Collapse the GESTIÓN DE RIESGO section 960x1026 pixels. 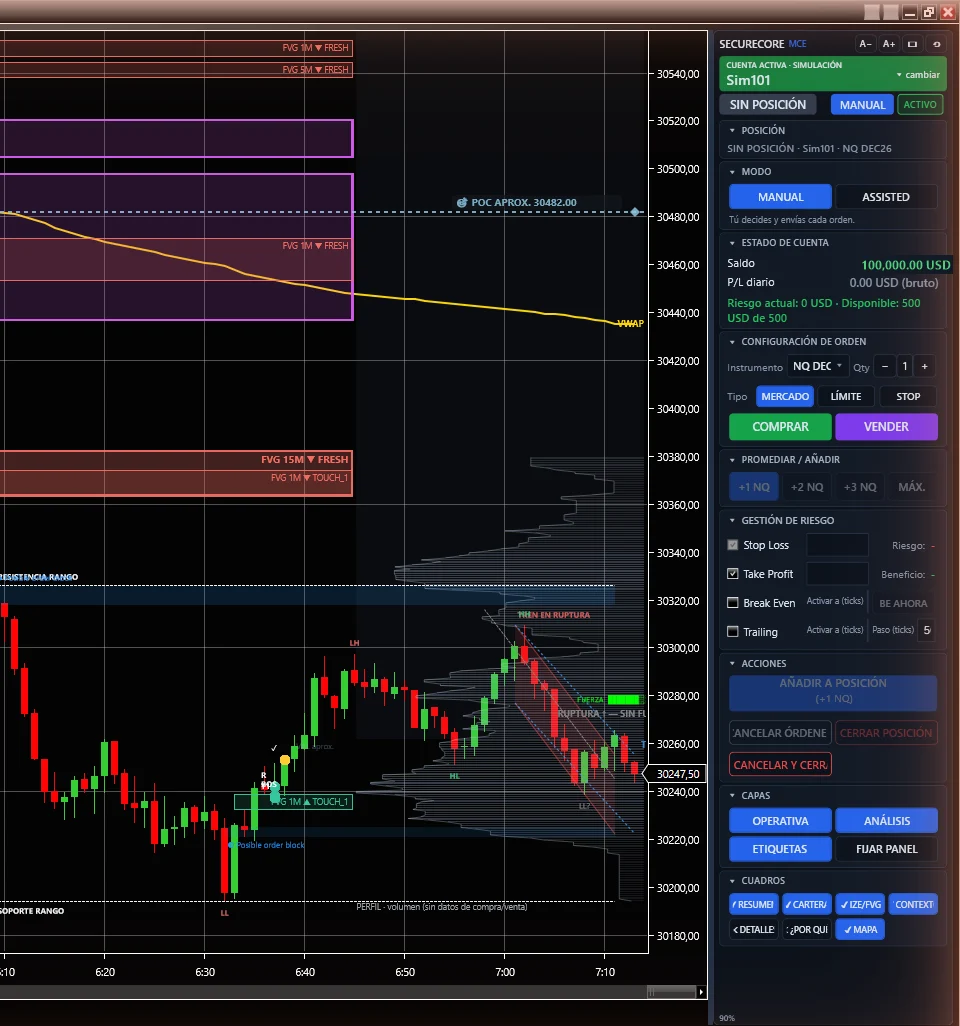(x=732, y=520)
